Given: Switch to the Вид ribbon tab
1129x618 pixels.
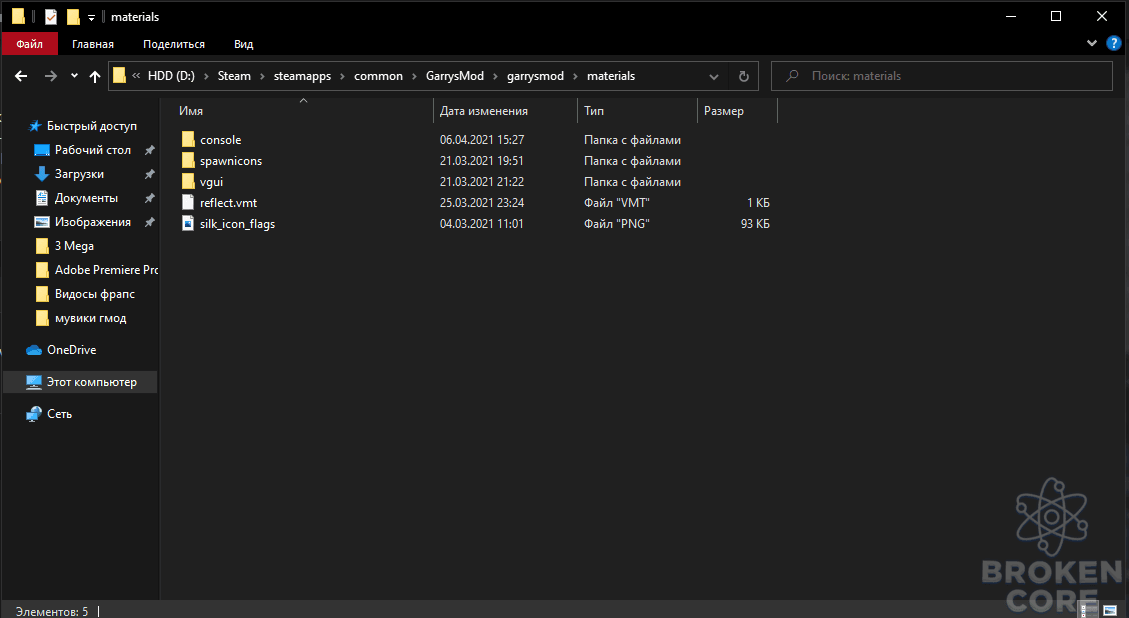Looking at the screenshot, I should 243,44.
